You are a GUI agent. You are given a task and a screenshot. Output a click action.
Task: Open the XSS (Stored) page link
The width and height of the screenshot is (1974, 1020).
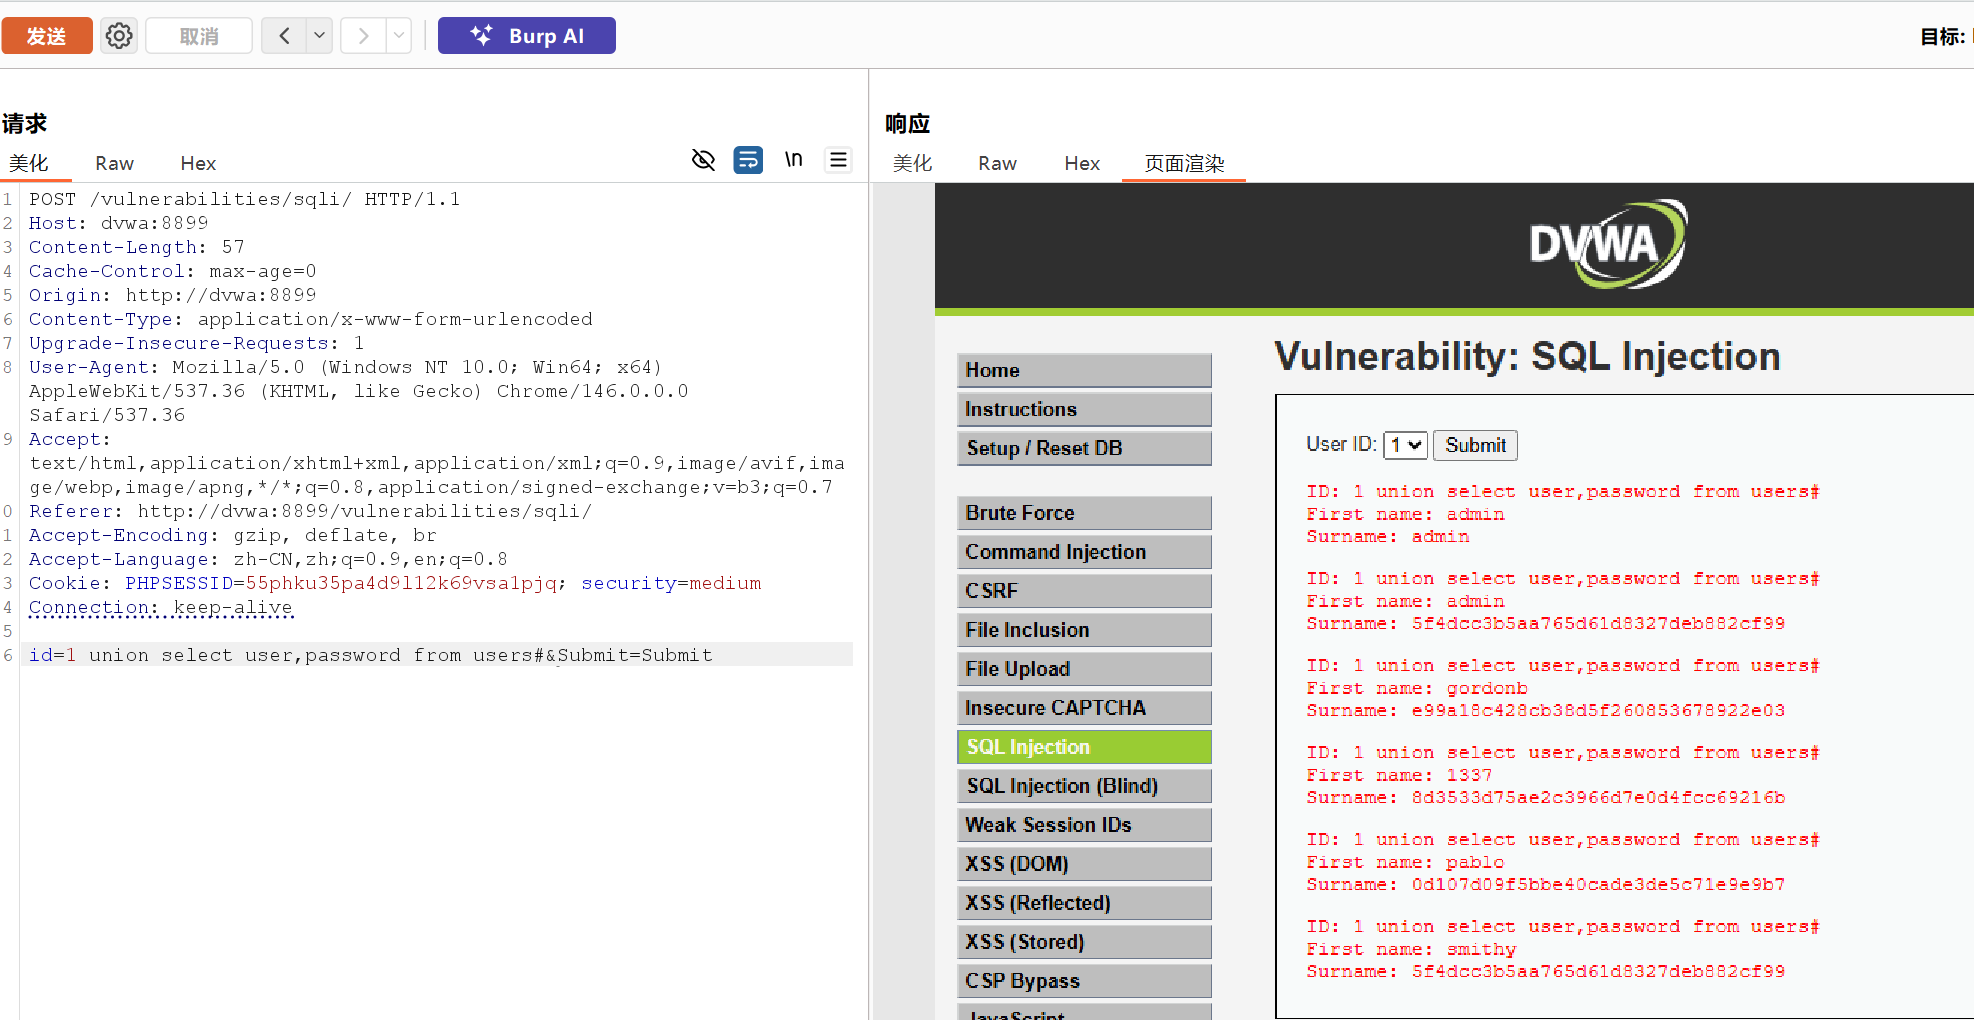pyautogui.click(x=1084, y=942)
